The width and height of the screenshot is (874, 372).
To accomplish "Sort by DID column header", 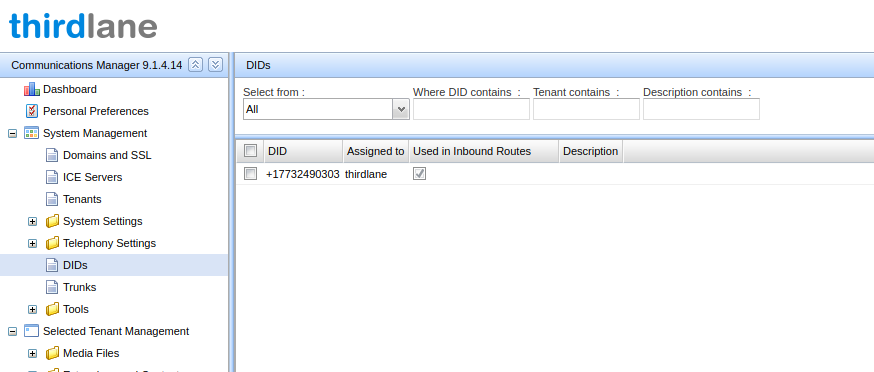I will [304, 151].
